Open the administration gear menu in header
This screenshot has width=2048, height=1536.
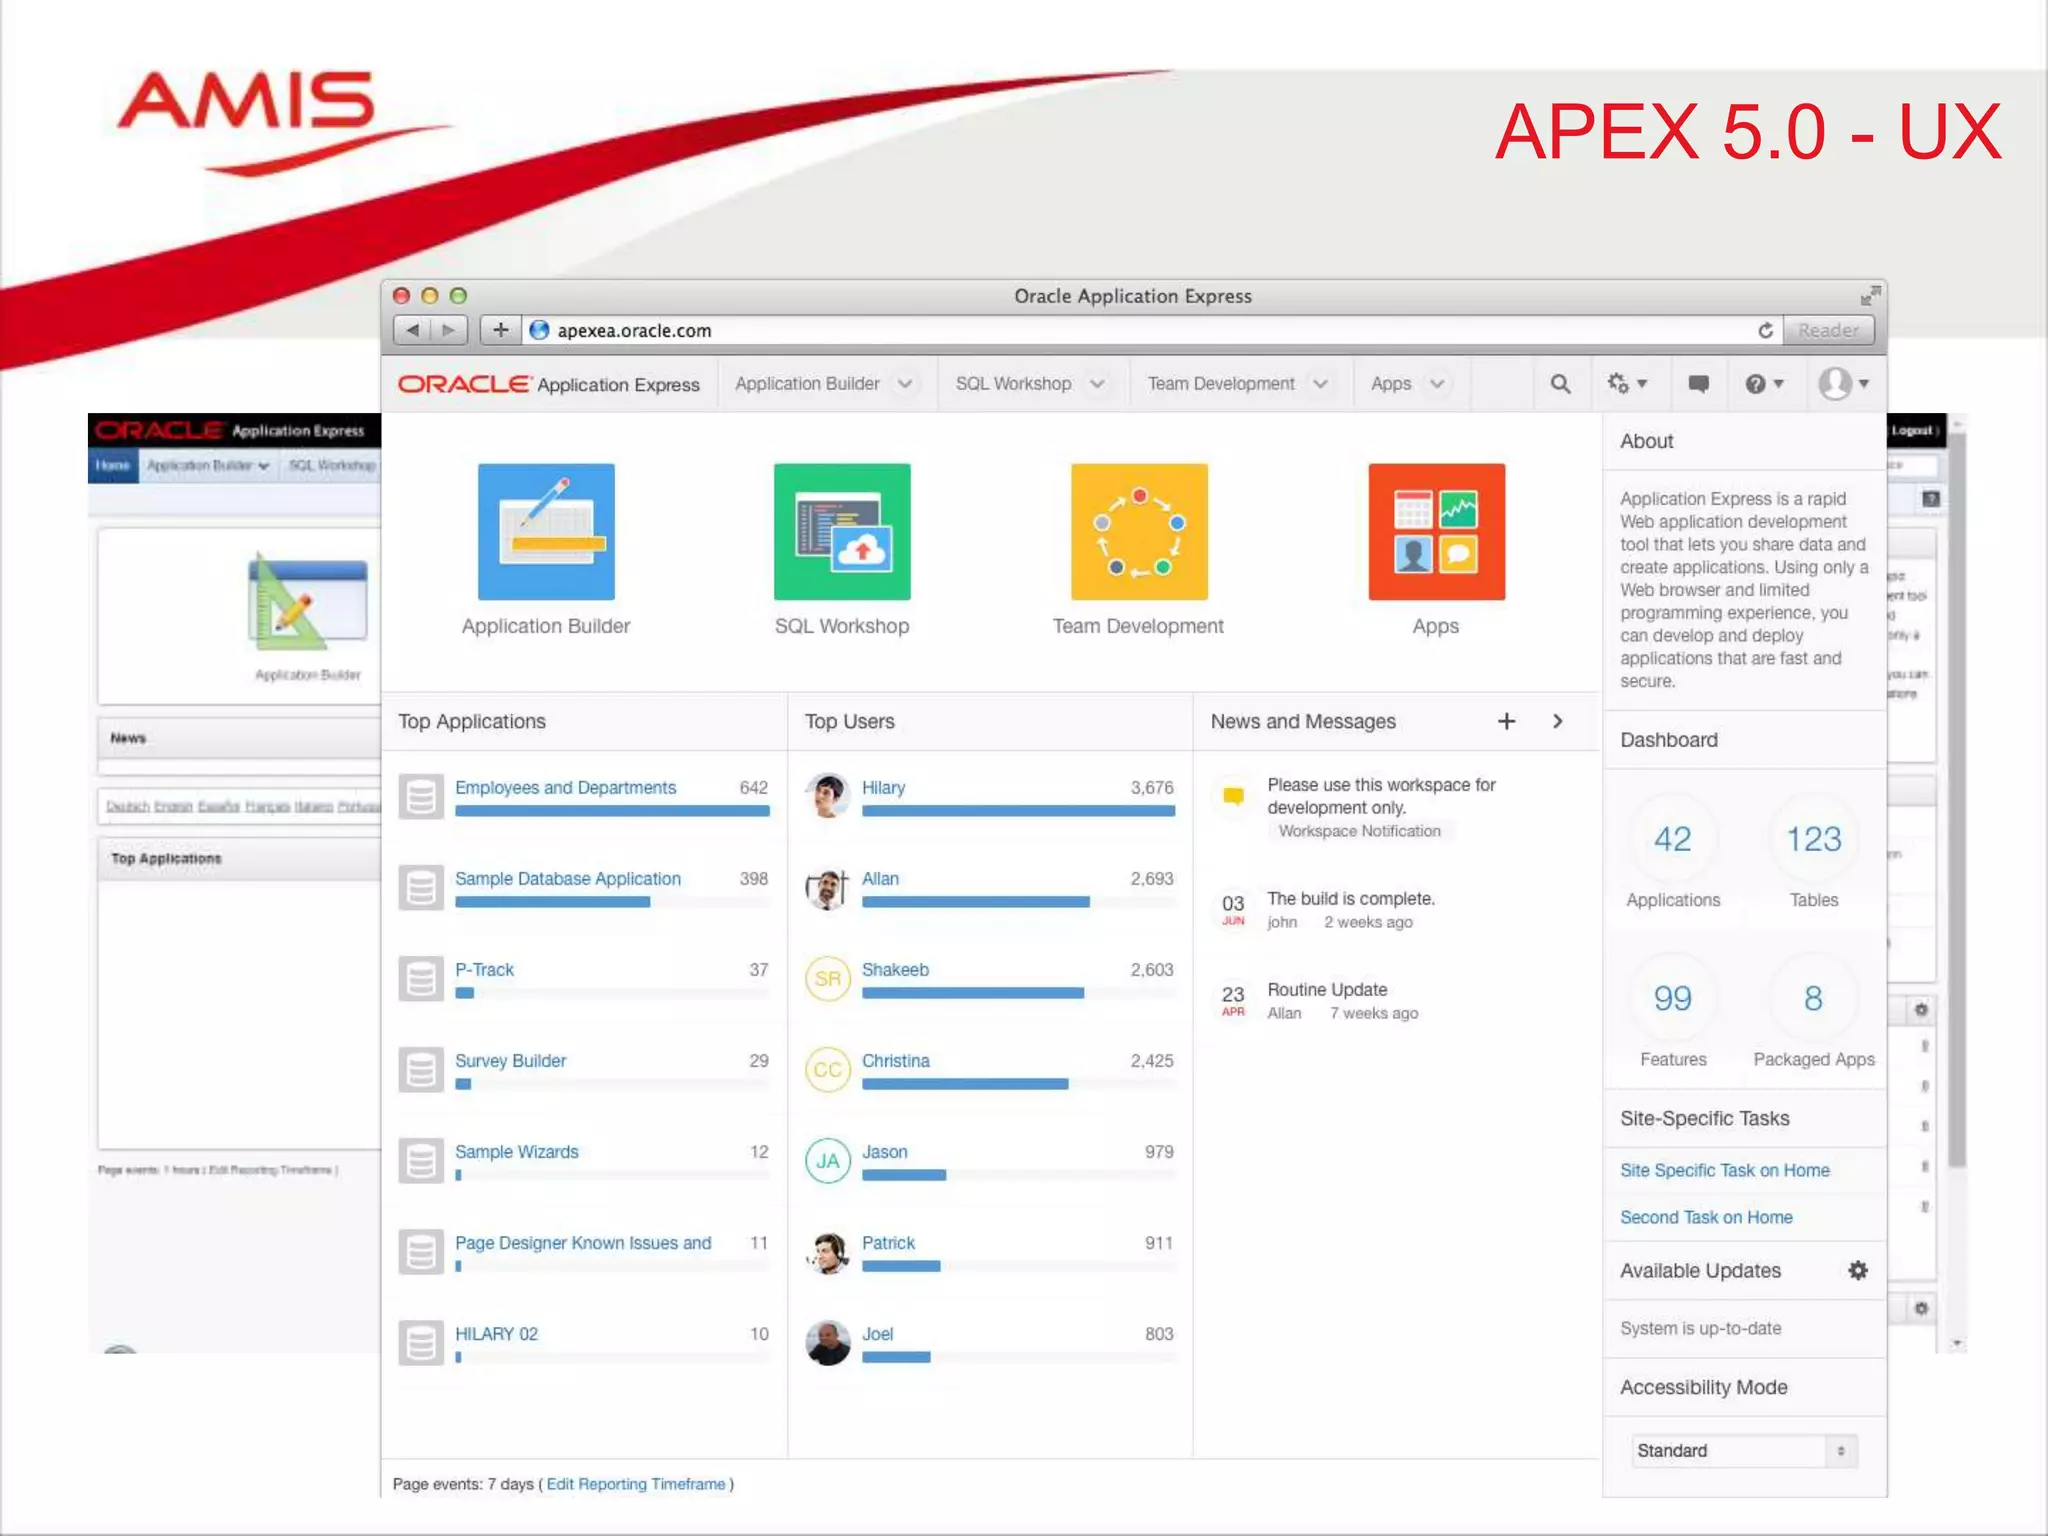pos(1627,384)
